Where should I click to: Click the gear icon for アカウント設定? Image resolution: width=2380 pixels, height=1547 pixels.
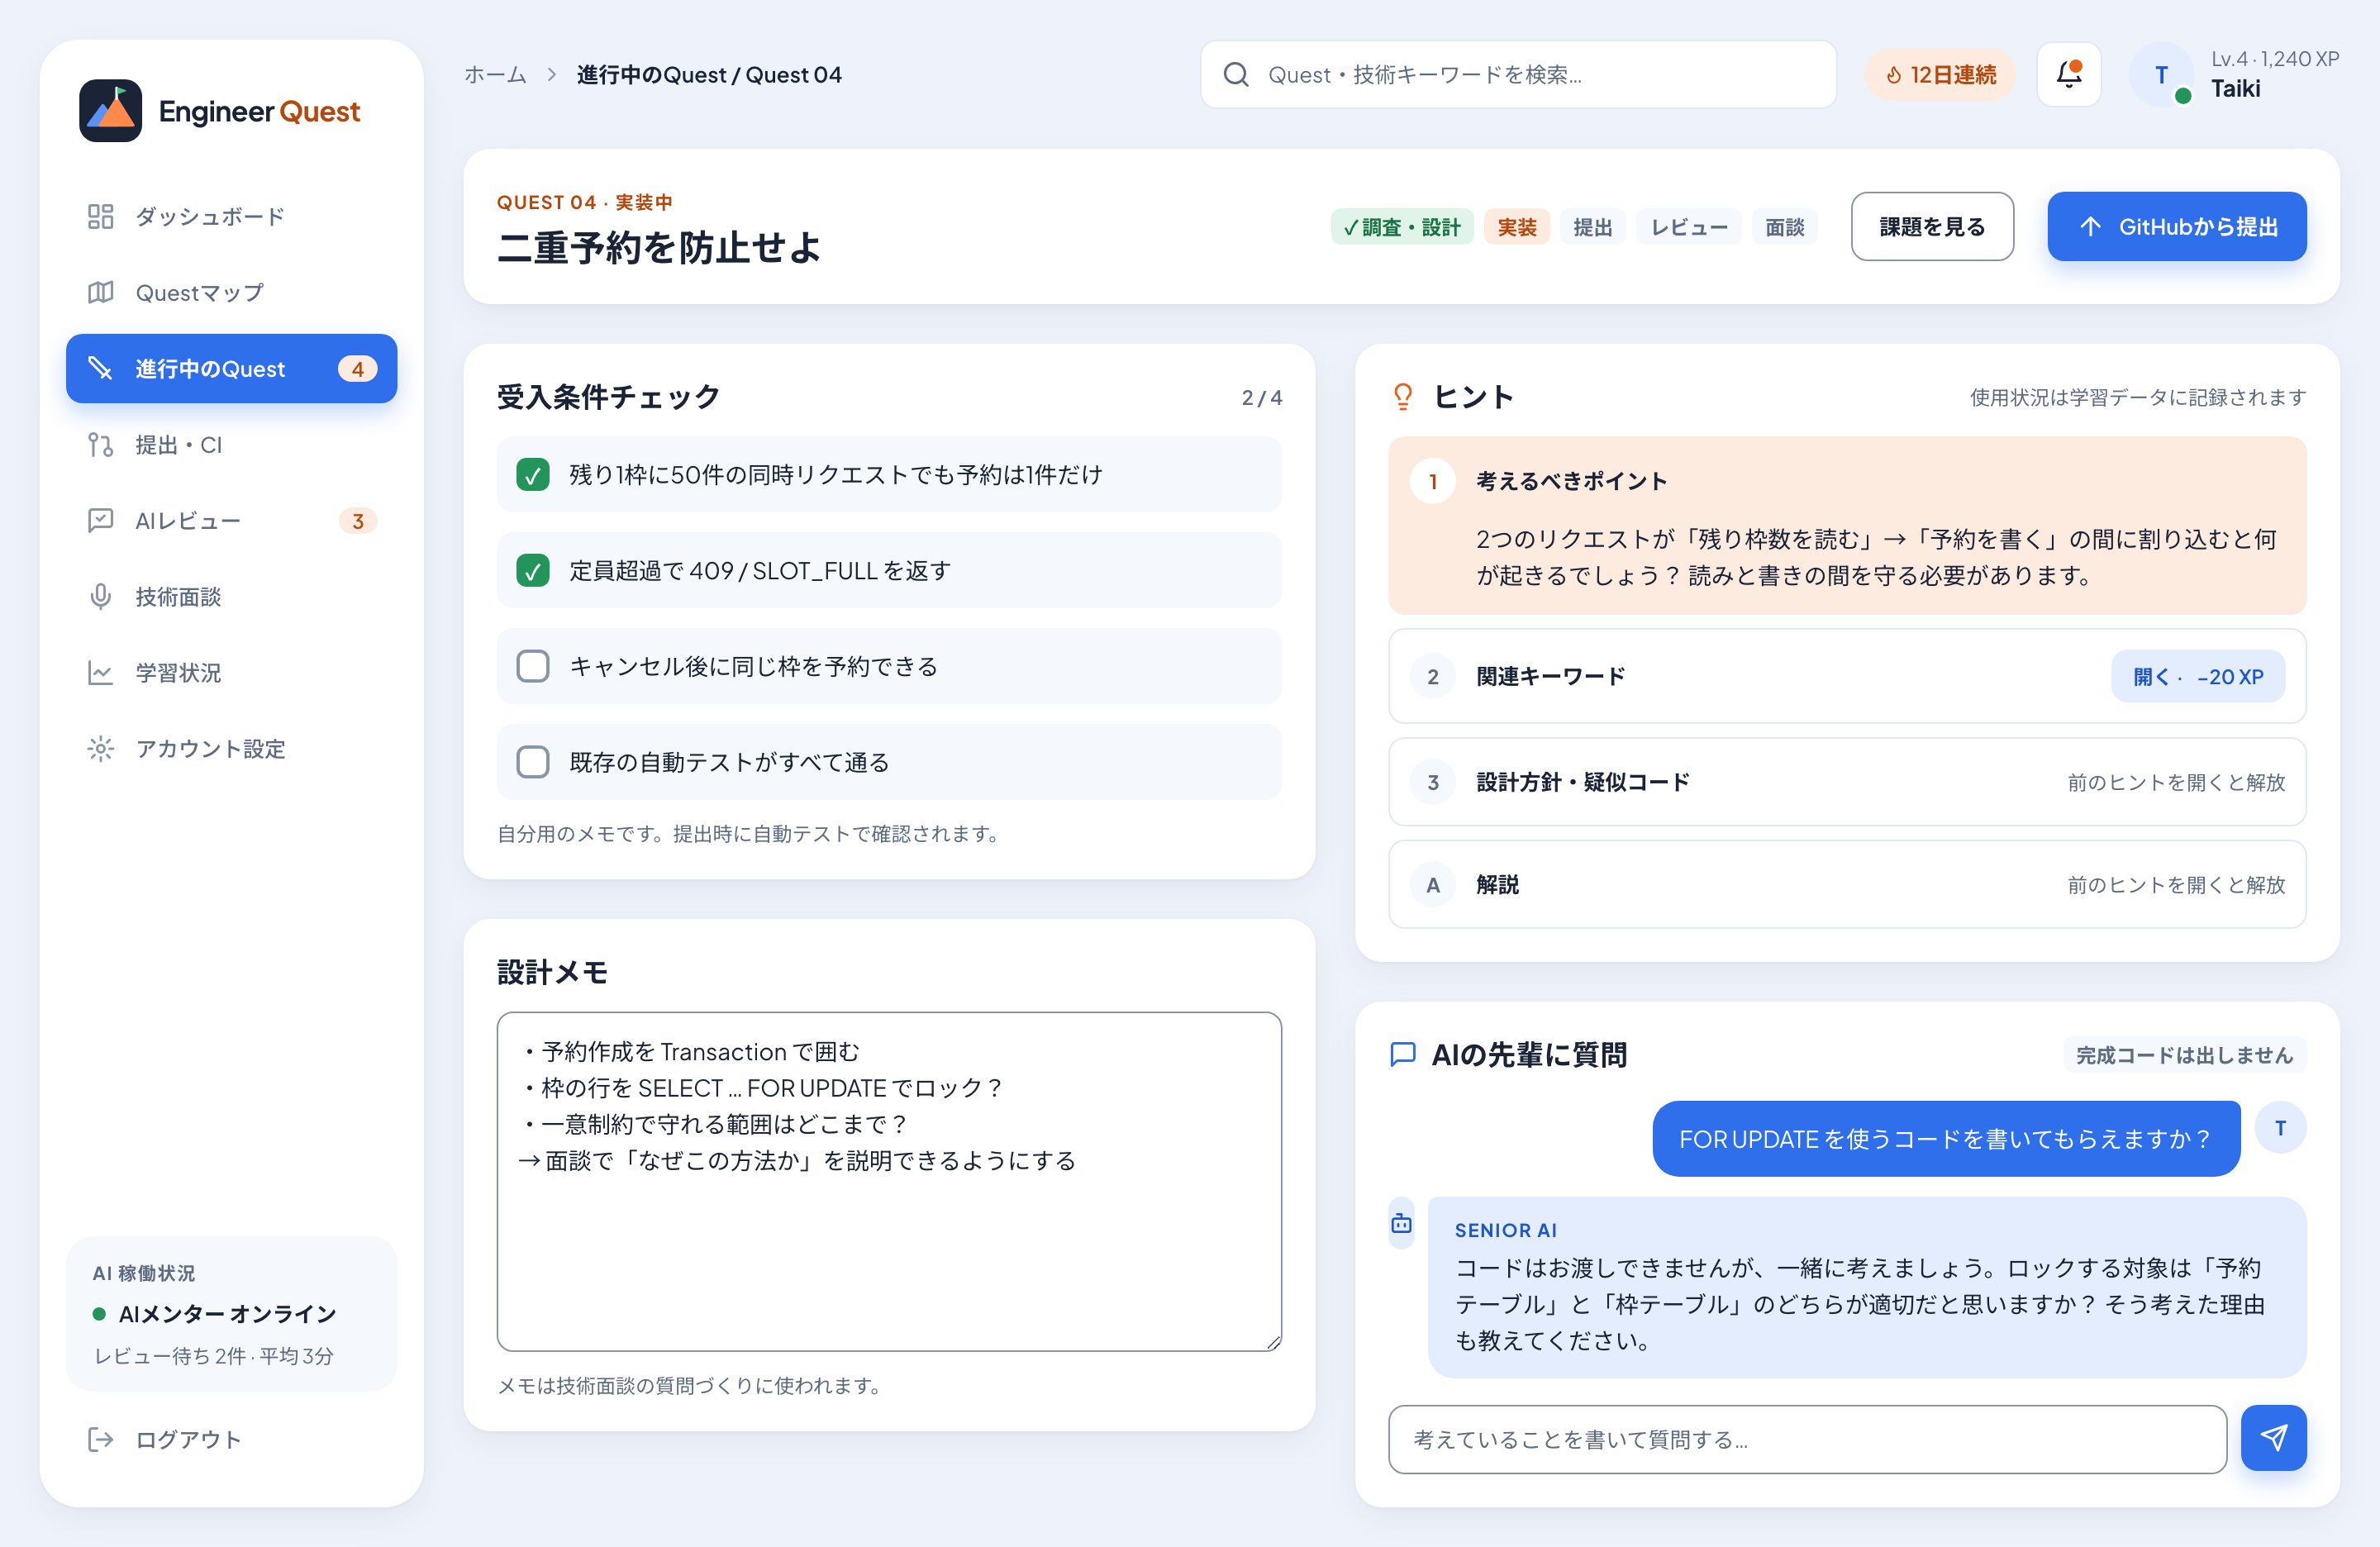100,748
